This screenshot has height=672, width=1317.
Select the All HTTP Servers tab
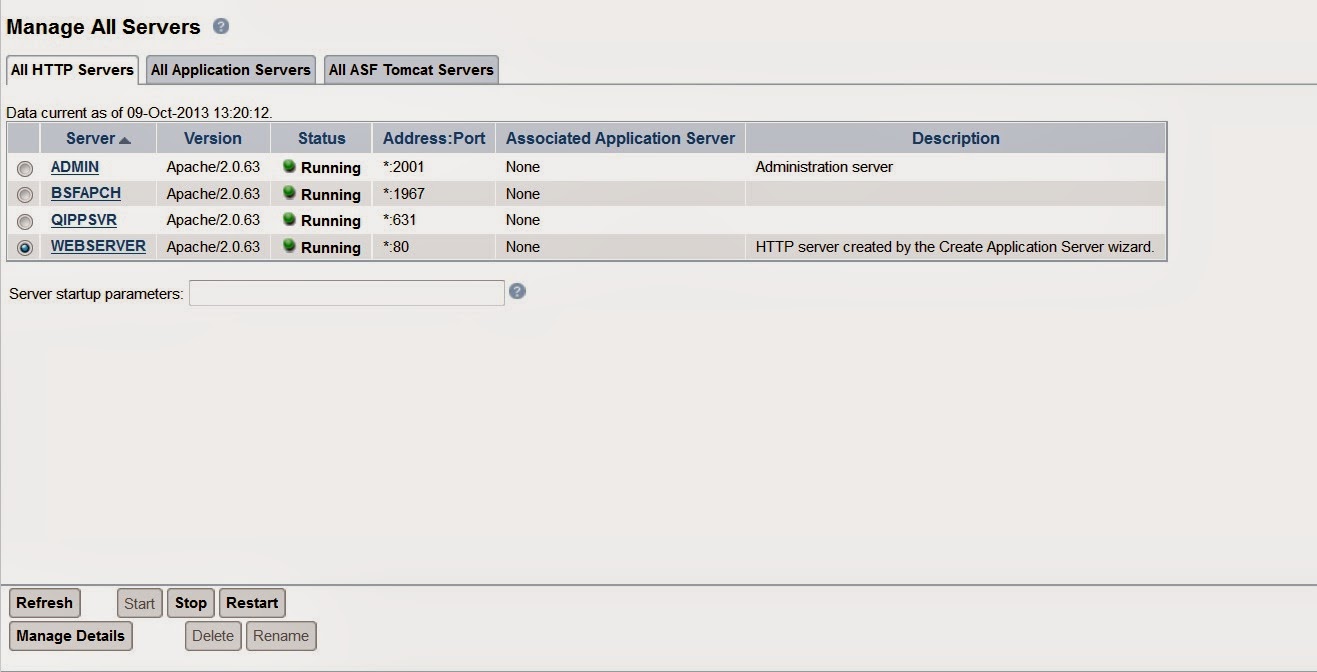point(71,69)
